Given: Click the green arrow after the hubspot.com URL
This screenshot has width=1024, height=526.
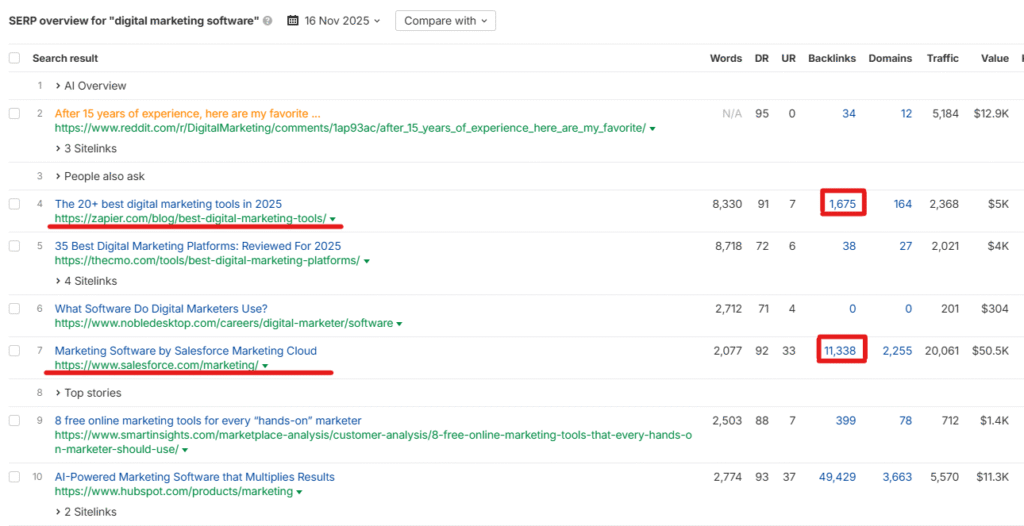Looking at the screenshot, I should click(299, 492).
